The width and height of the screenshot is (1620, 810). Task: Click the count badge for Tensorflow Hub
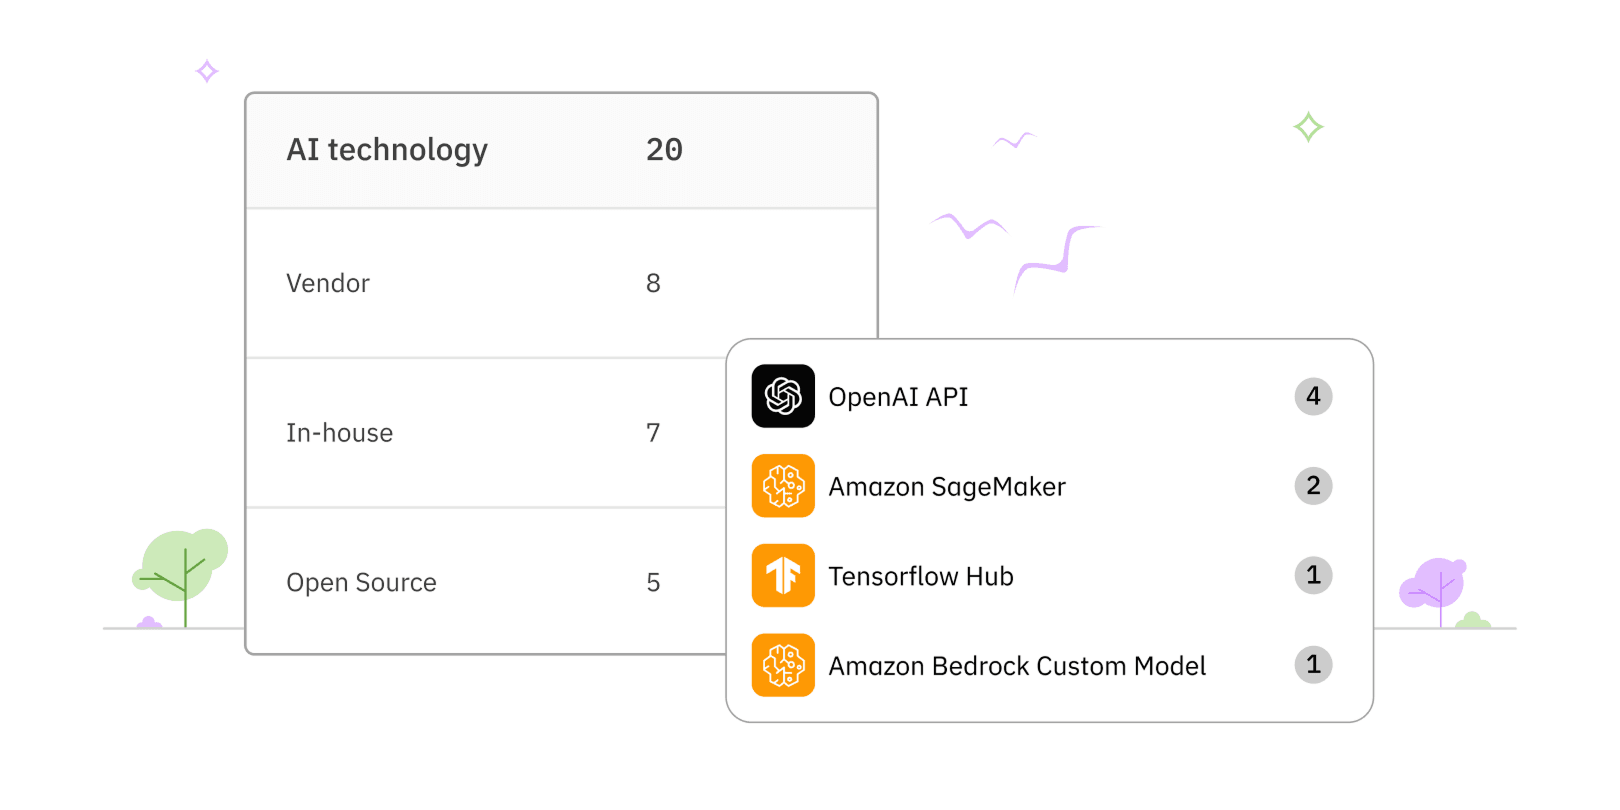(x=1313, y=575)
